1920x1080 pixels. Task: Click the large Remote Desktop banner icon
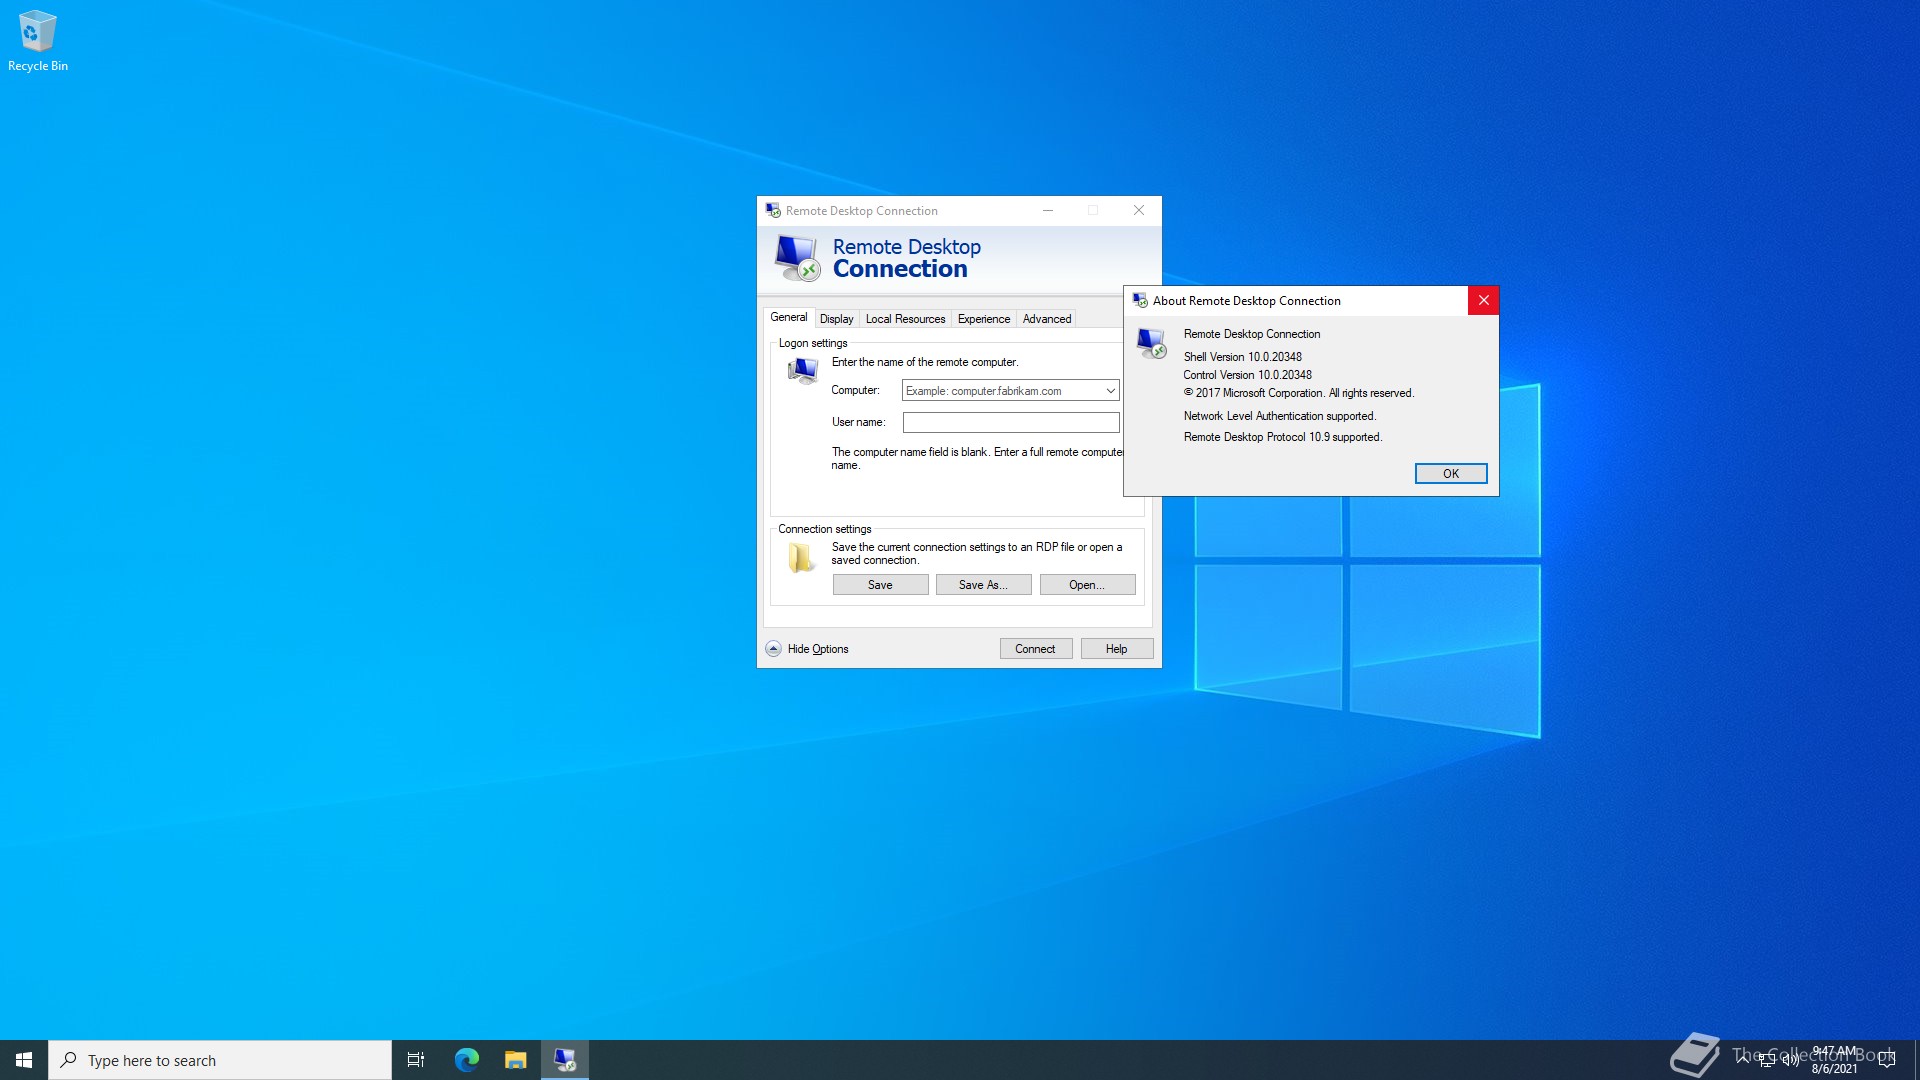click(797, 258)
